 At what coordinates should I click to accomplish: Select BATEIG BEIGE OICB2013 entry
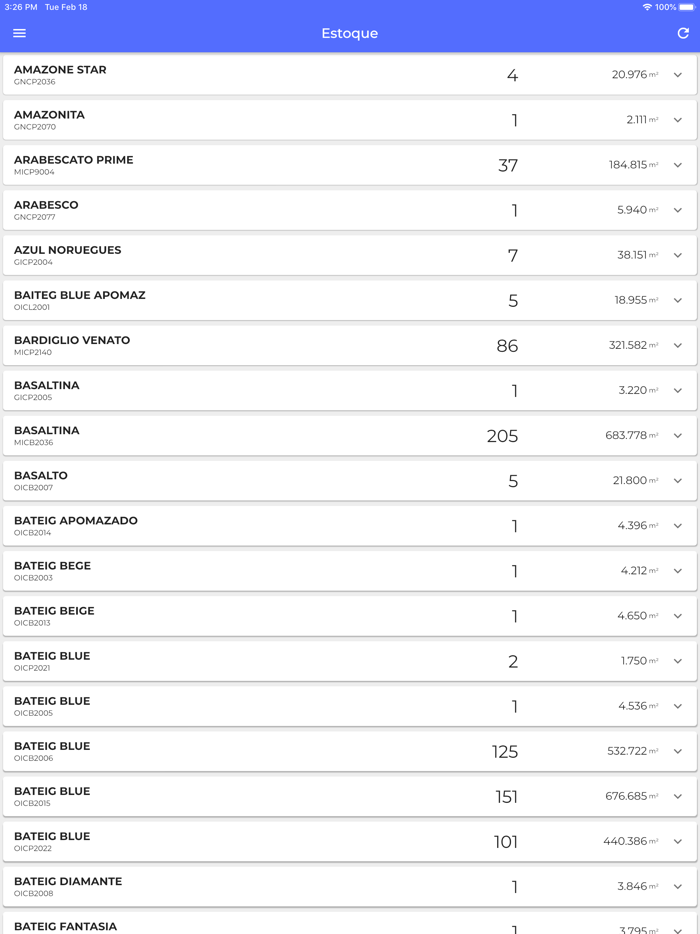click(54, 615)
